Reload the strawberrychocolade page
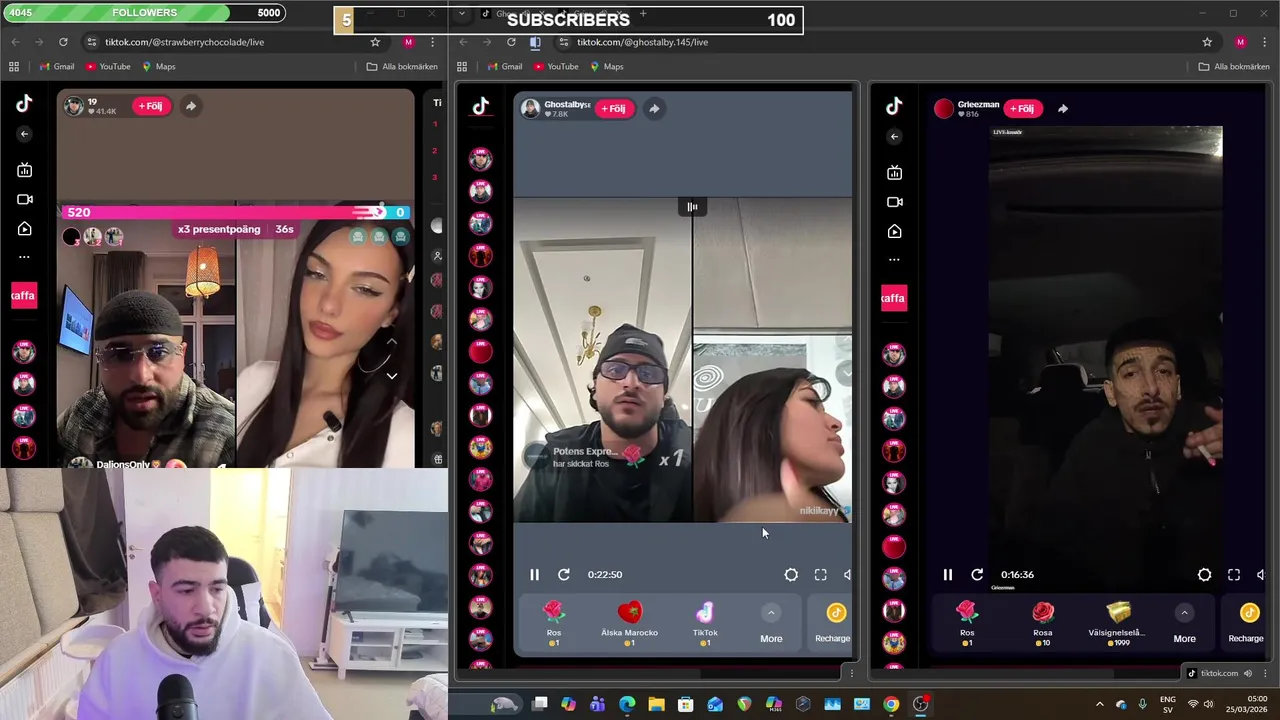This screenshot has height=720, width=1280. click(63, 42)
